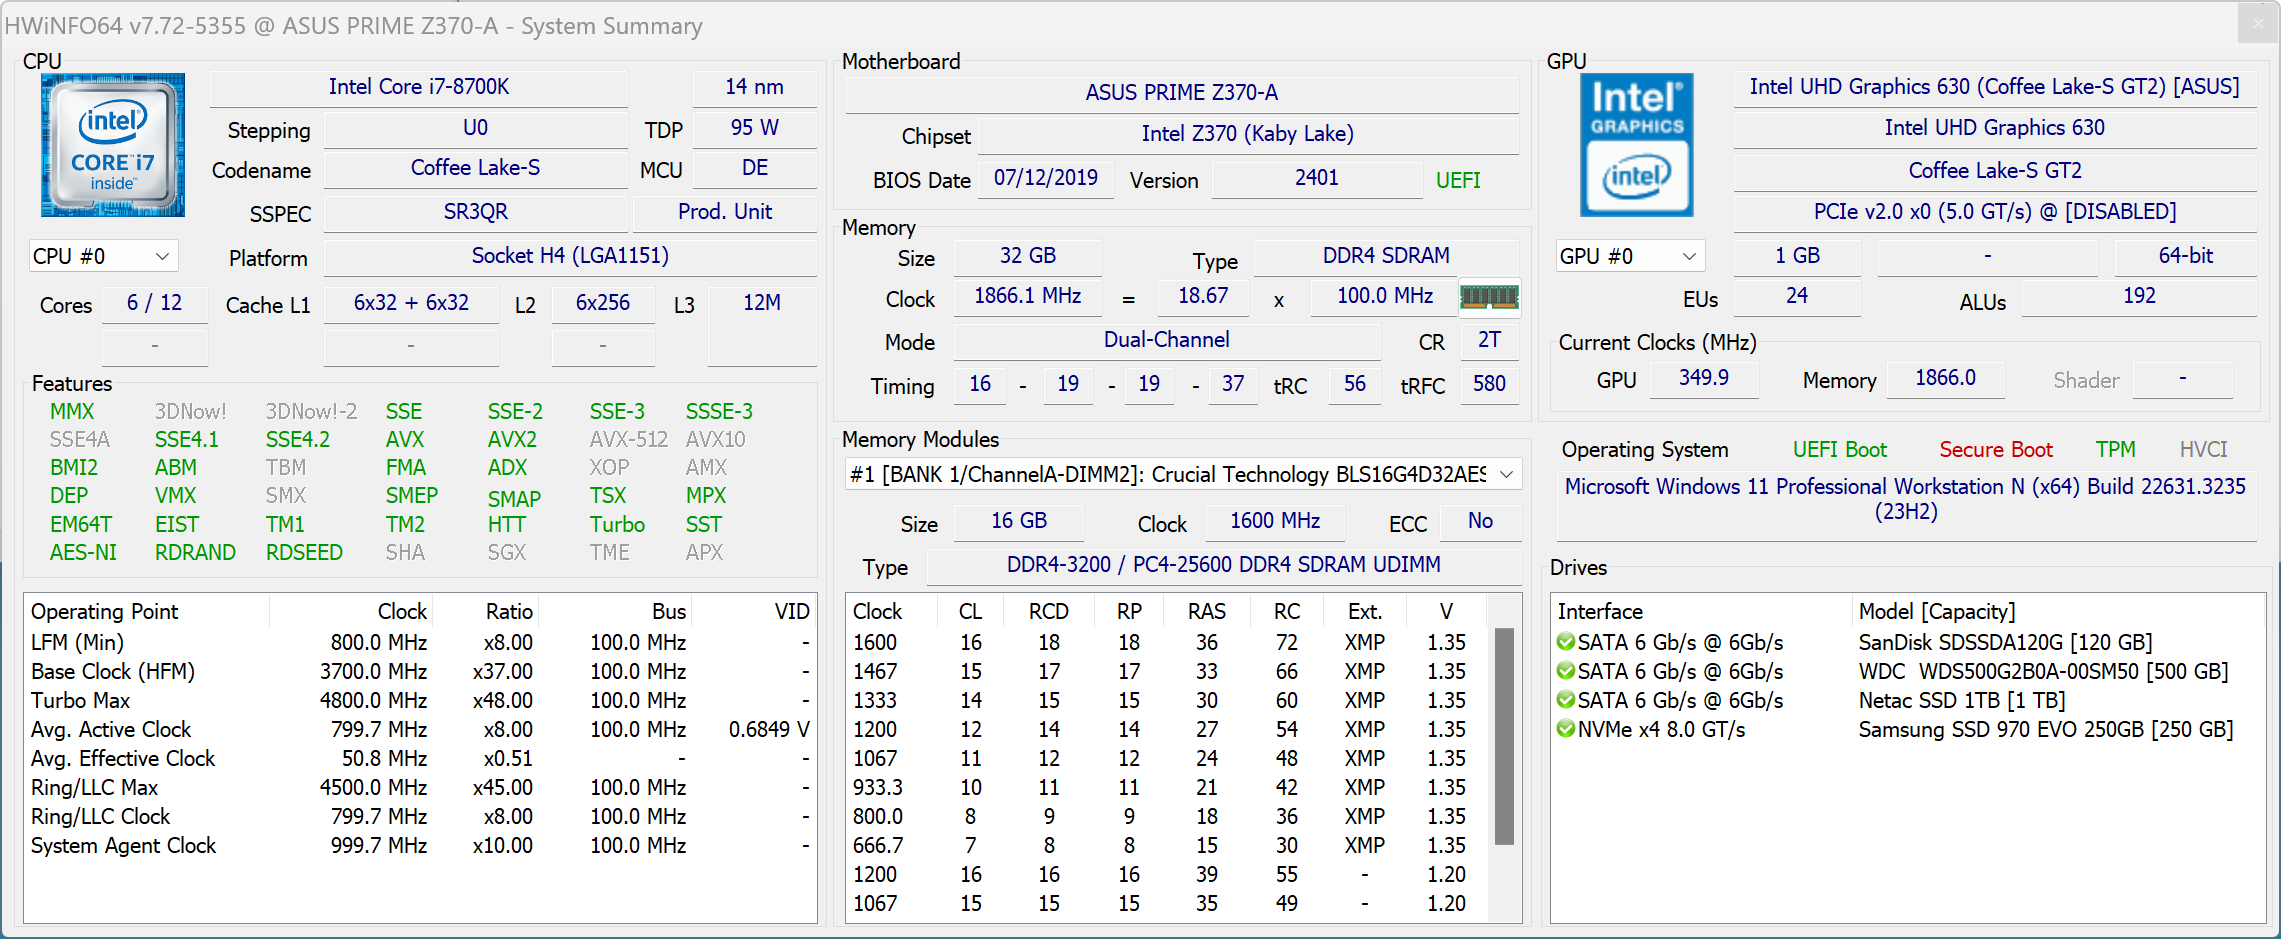Click the TPM status indicator
Viewport: 2281px width, 939px height.
(2115, 450)
